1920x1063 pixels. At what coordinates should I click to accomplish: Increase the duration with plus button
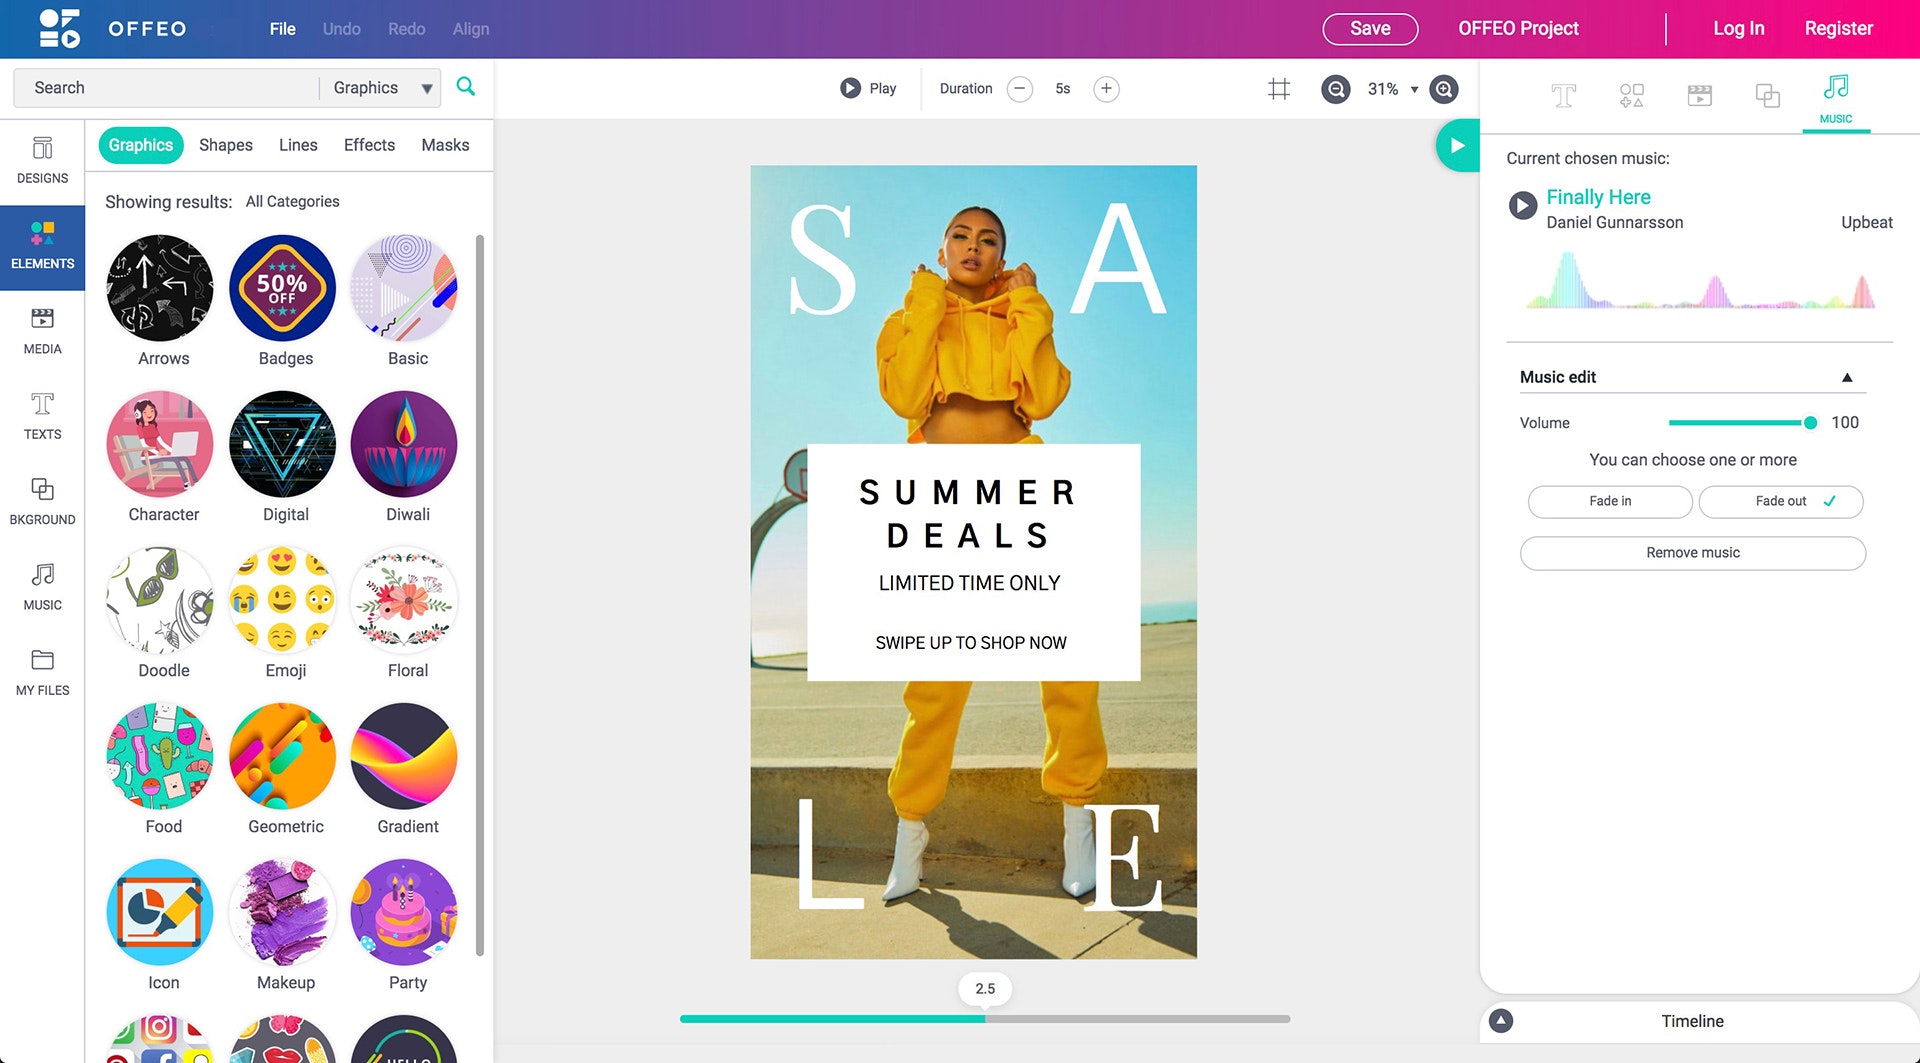[1106, 89]
